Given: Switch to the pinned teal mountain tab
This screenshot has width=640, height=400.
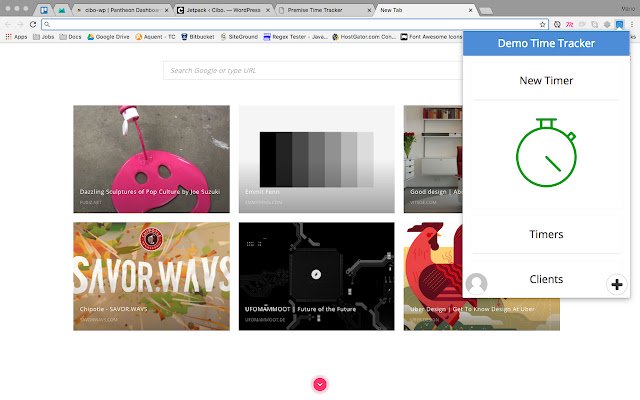Looking at the screenshot, I should click(x=62, y=10).
